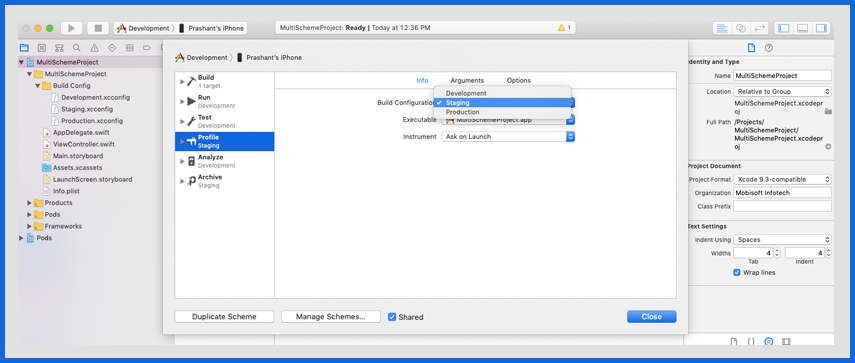The width and height of the screenshot is (855, 363).
Task: Open the File Template library icon
Action: [734, 342]
